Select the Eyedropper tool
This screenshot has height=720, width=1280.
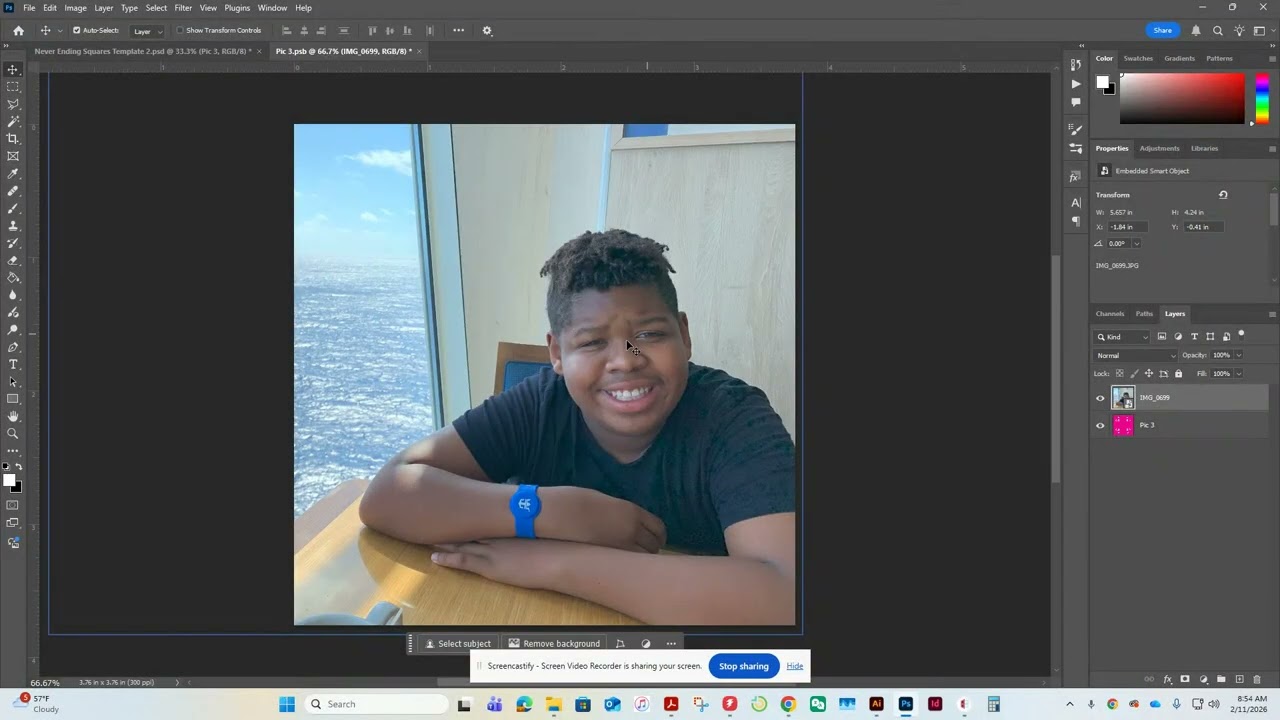pos(13,173)
